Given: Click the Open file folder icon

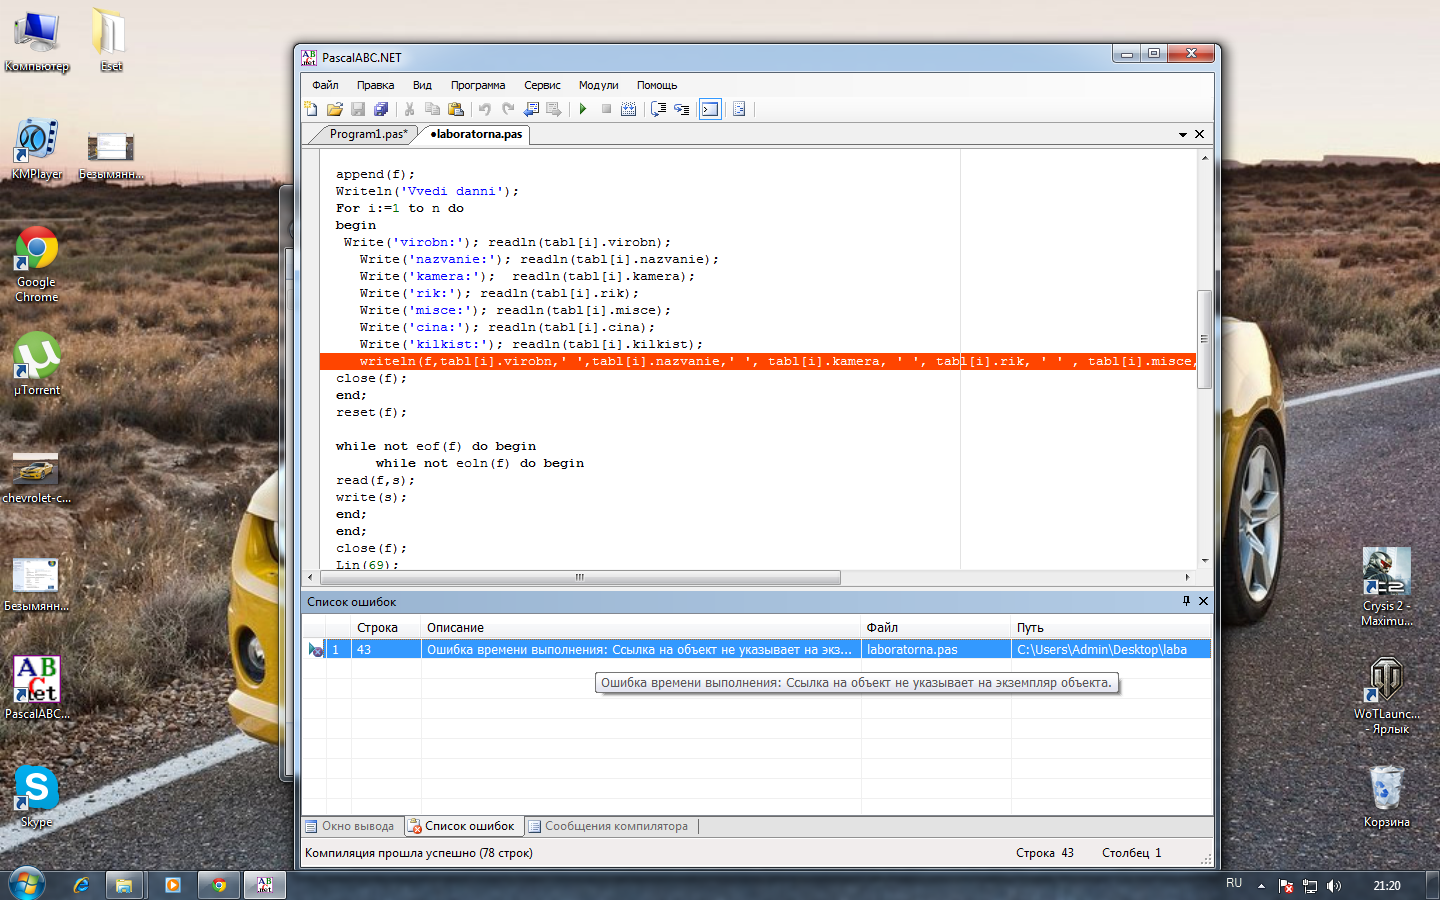Looking at the screenshot, I should coord(334,109).
